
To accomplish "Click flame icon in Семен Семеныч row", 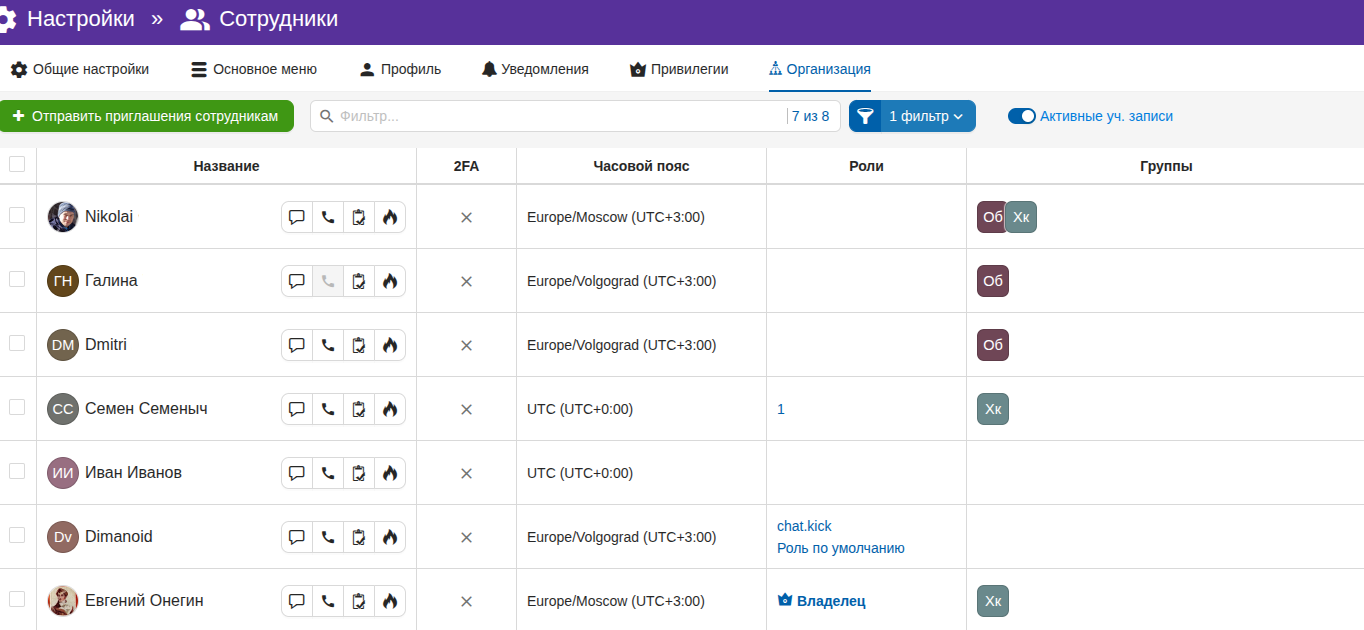I will [390, 409].
